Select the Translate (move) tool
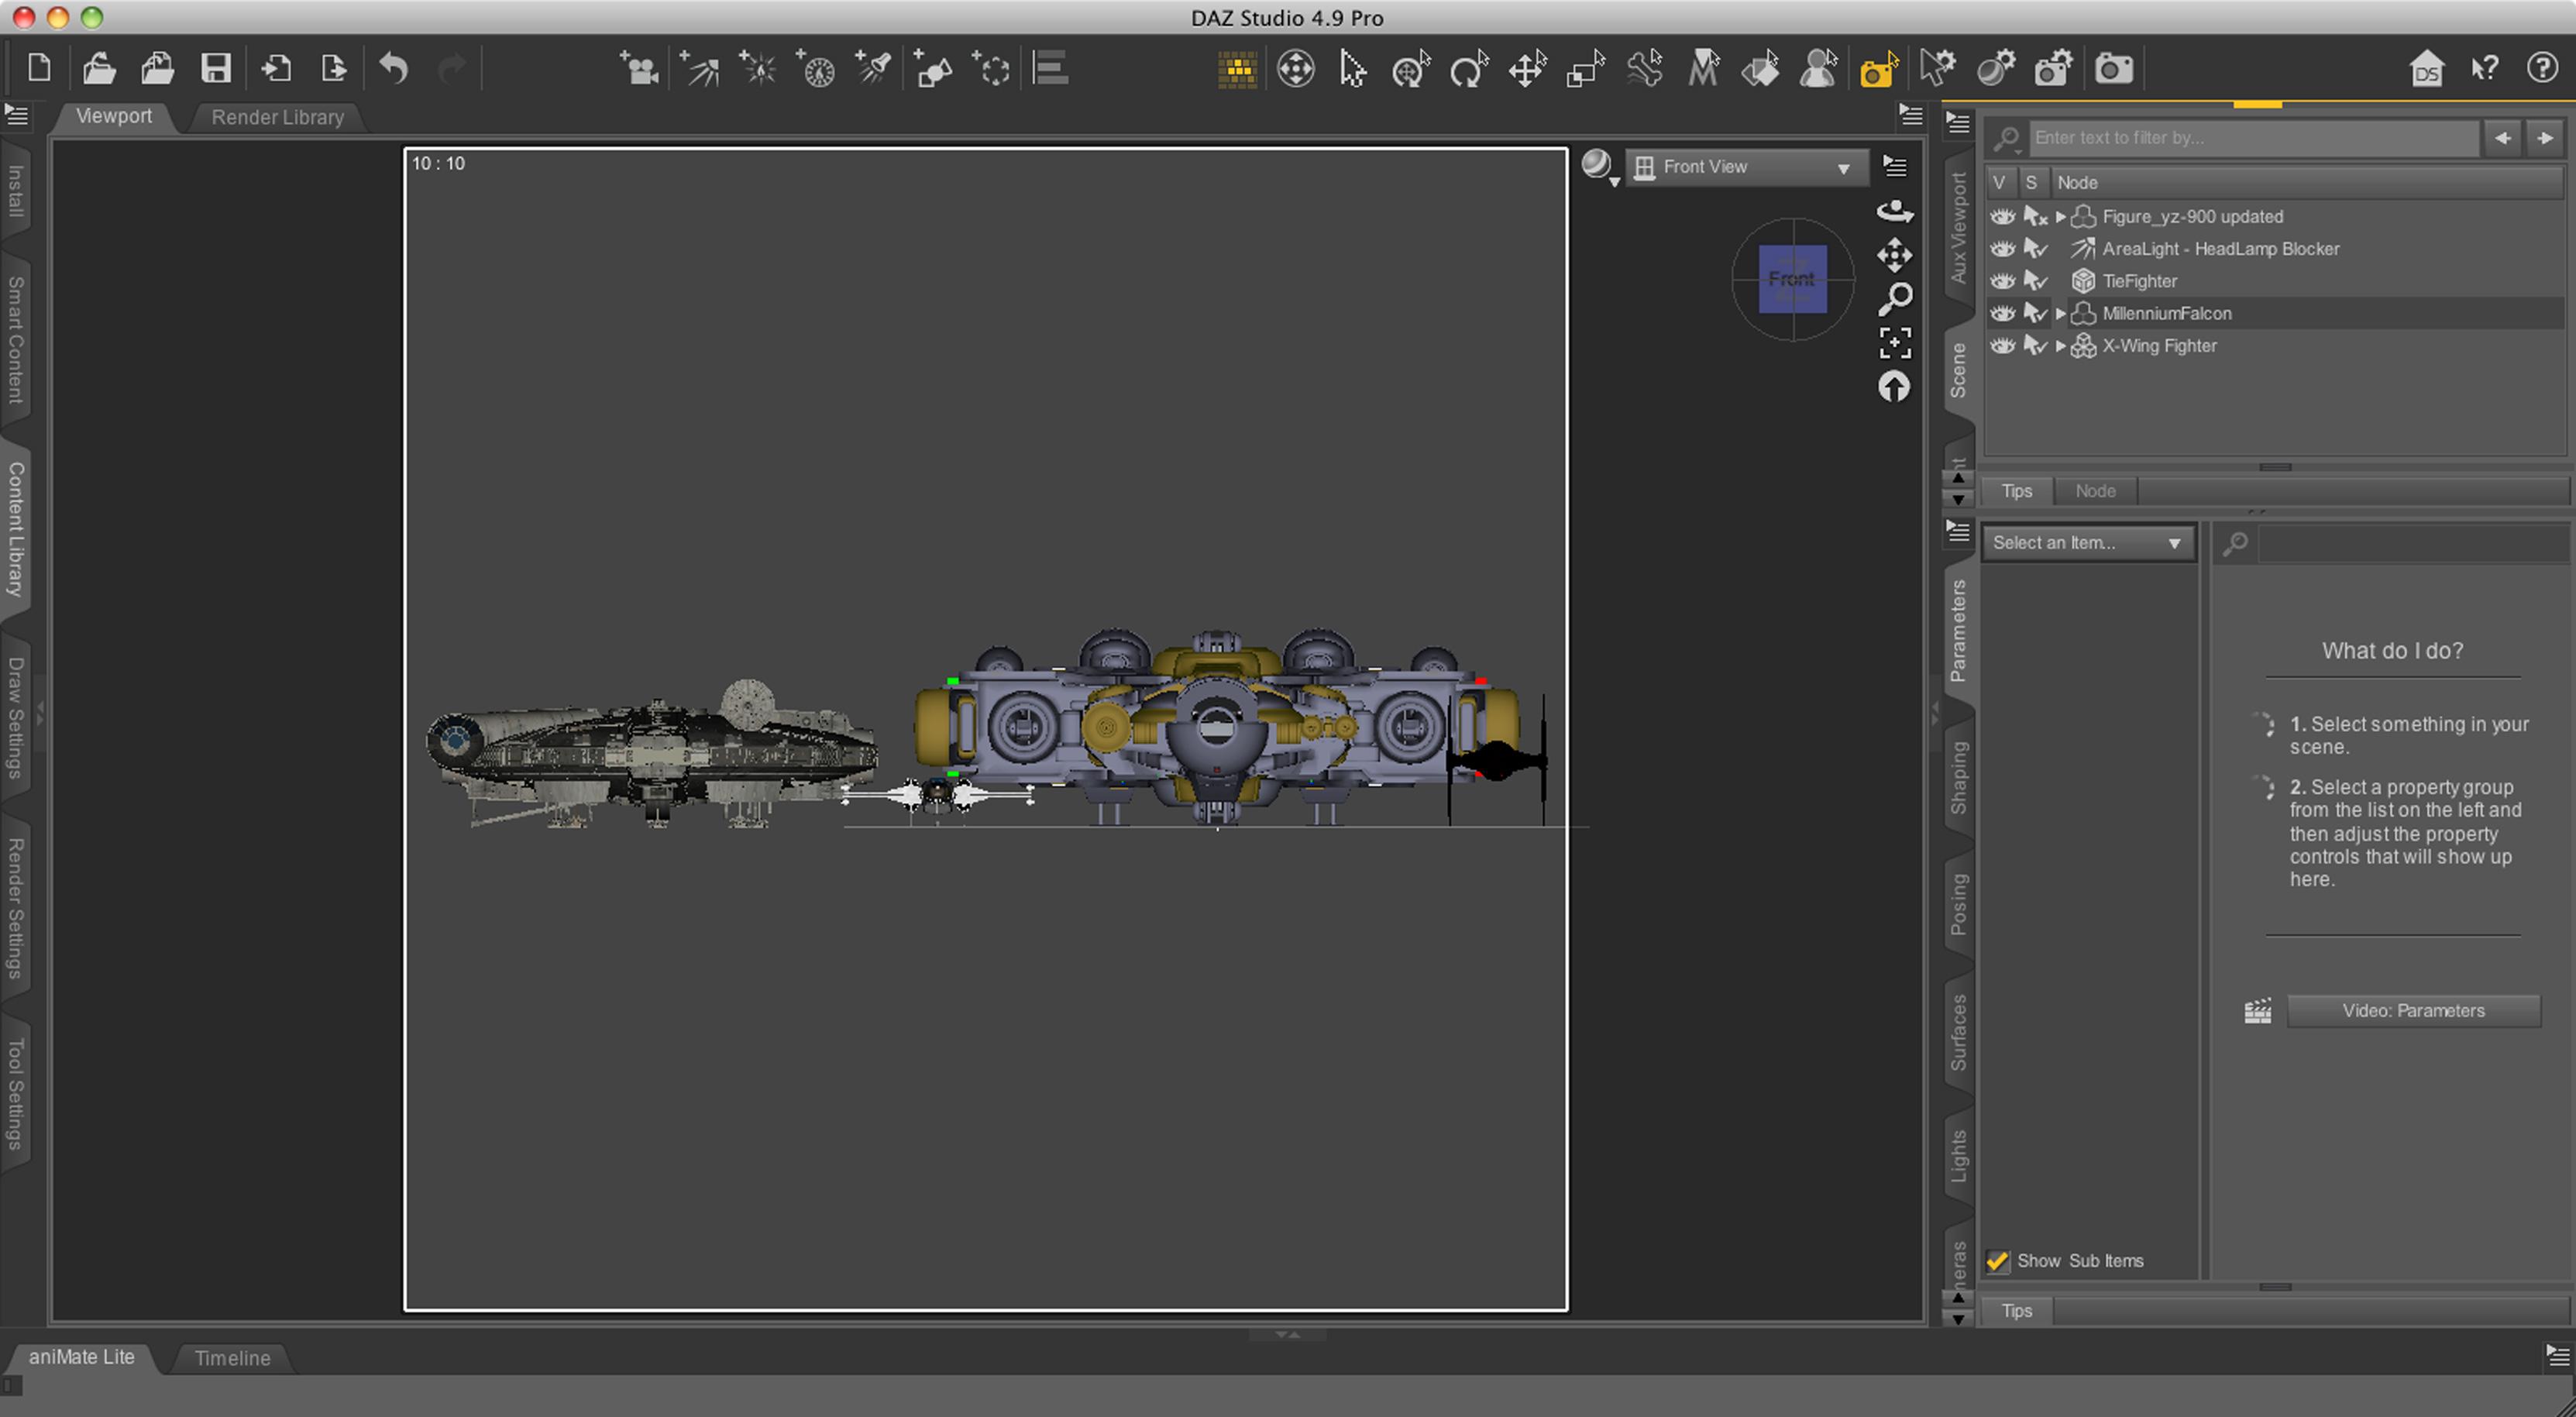 1527,69
